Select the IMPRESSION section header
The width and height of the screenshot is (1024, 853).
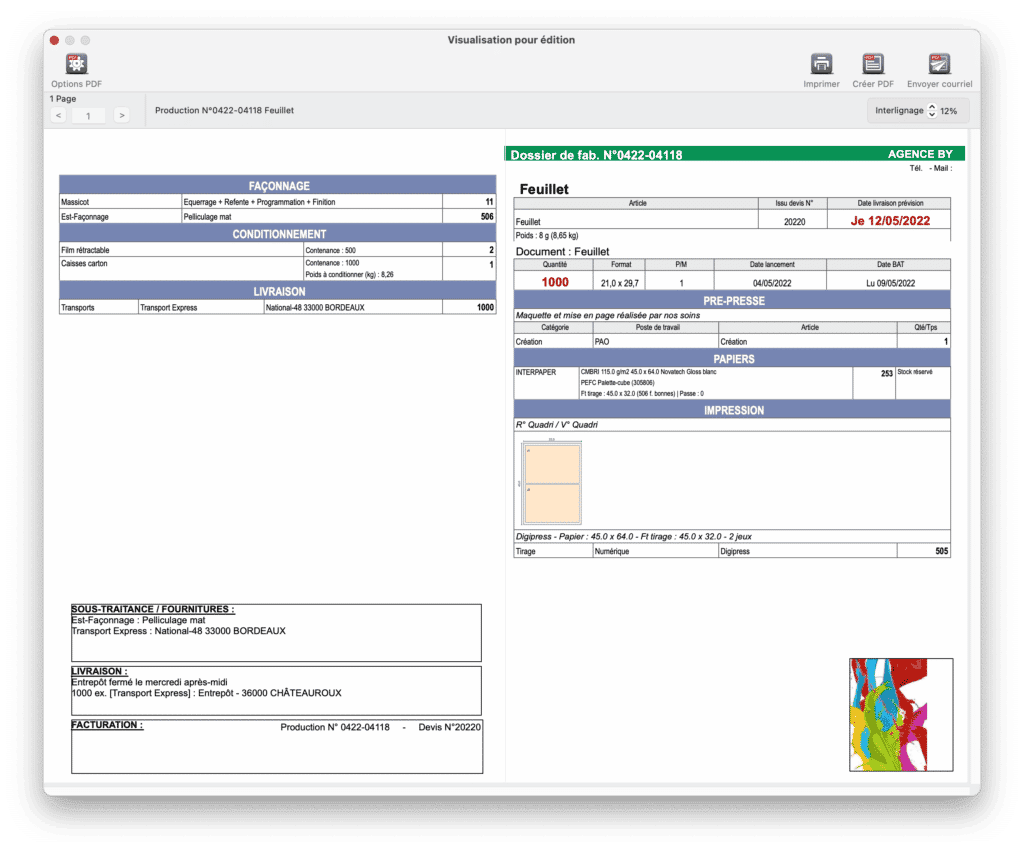point(733,410)
